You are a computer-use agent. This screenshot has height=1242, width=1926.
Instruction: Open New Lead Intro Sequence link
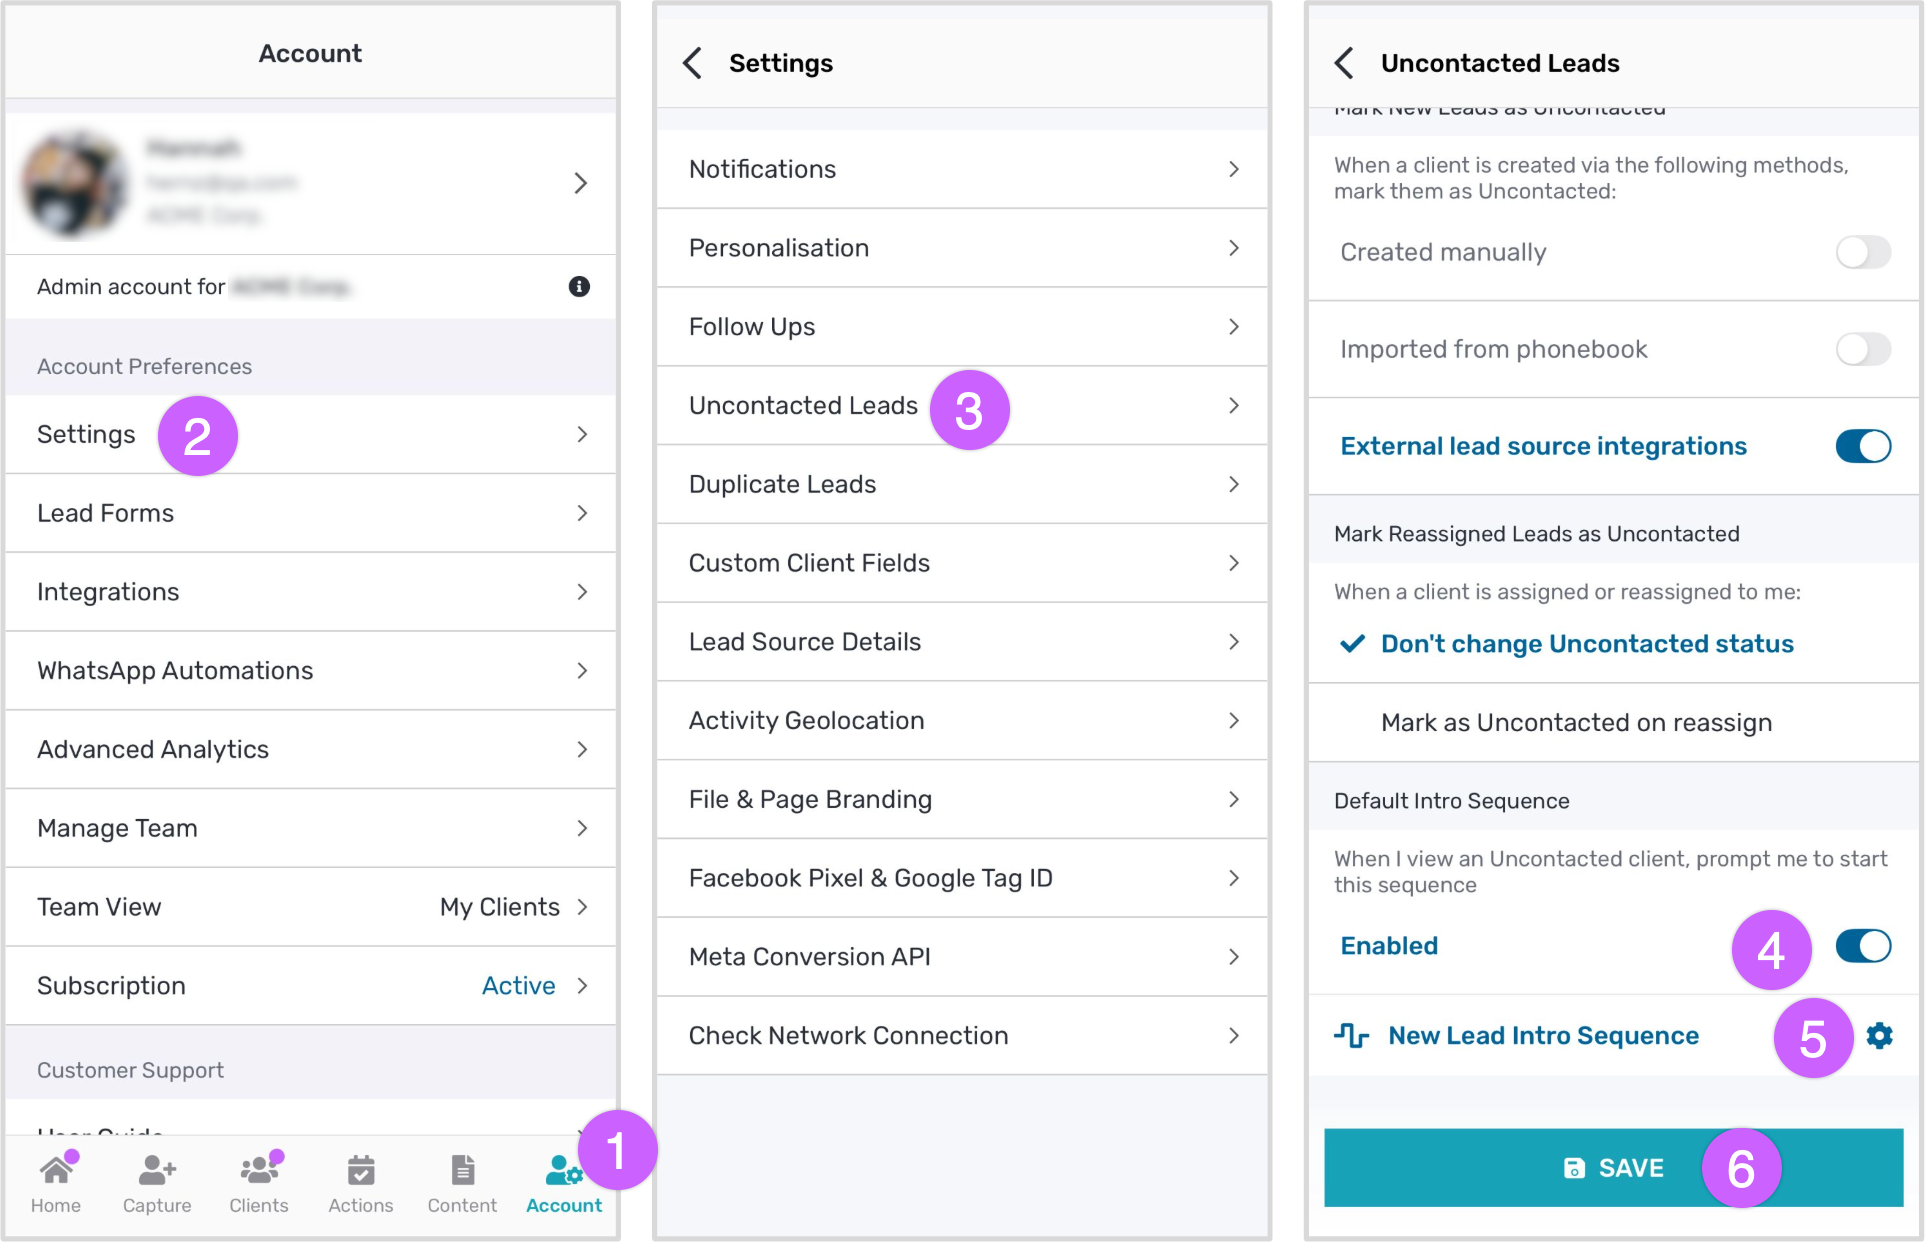(x=1543, y=1036)
